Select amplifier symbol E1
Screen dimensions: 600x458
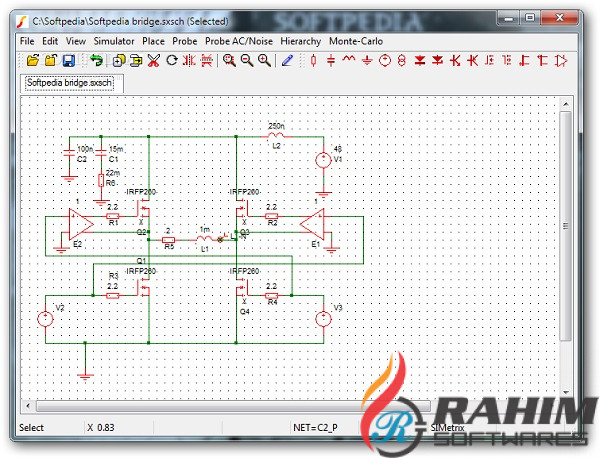(x=312, y=224)
